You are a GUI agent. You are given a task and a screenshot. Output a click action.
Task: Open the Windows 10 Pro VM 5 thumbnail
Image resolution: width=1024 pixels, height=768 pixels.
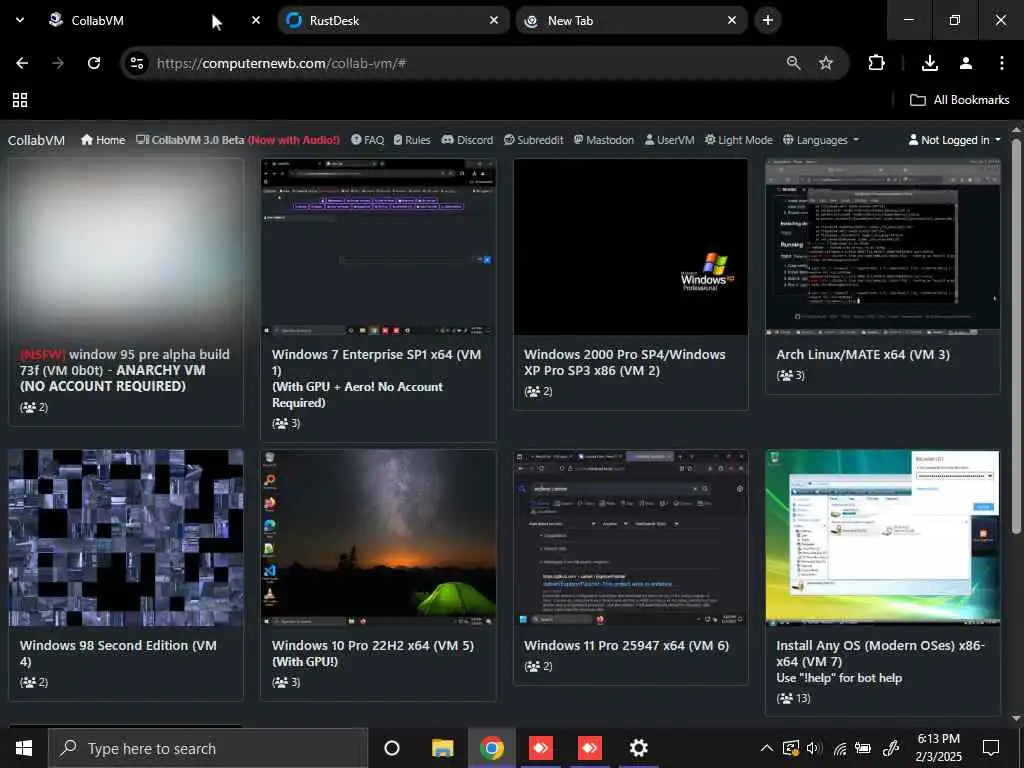click(x=378, y=537)
